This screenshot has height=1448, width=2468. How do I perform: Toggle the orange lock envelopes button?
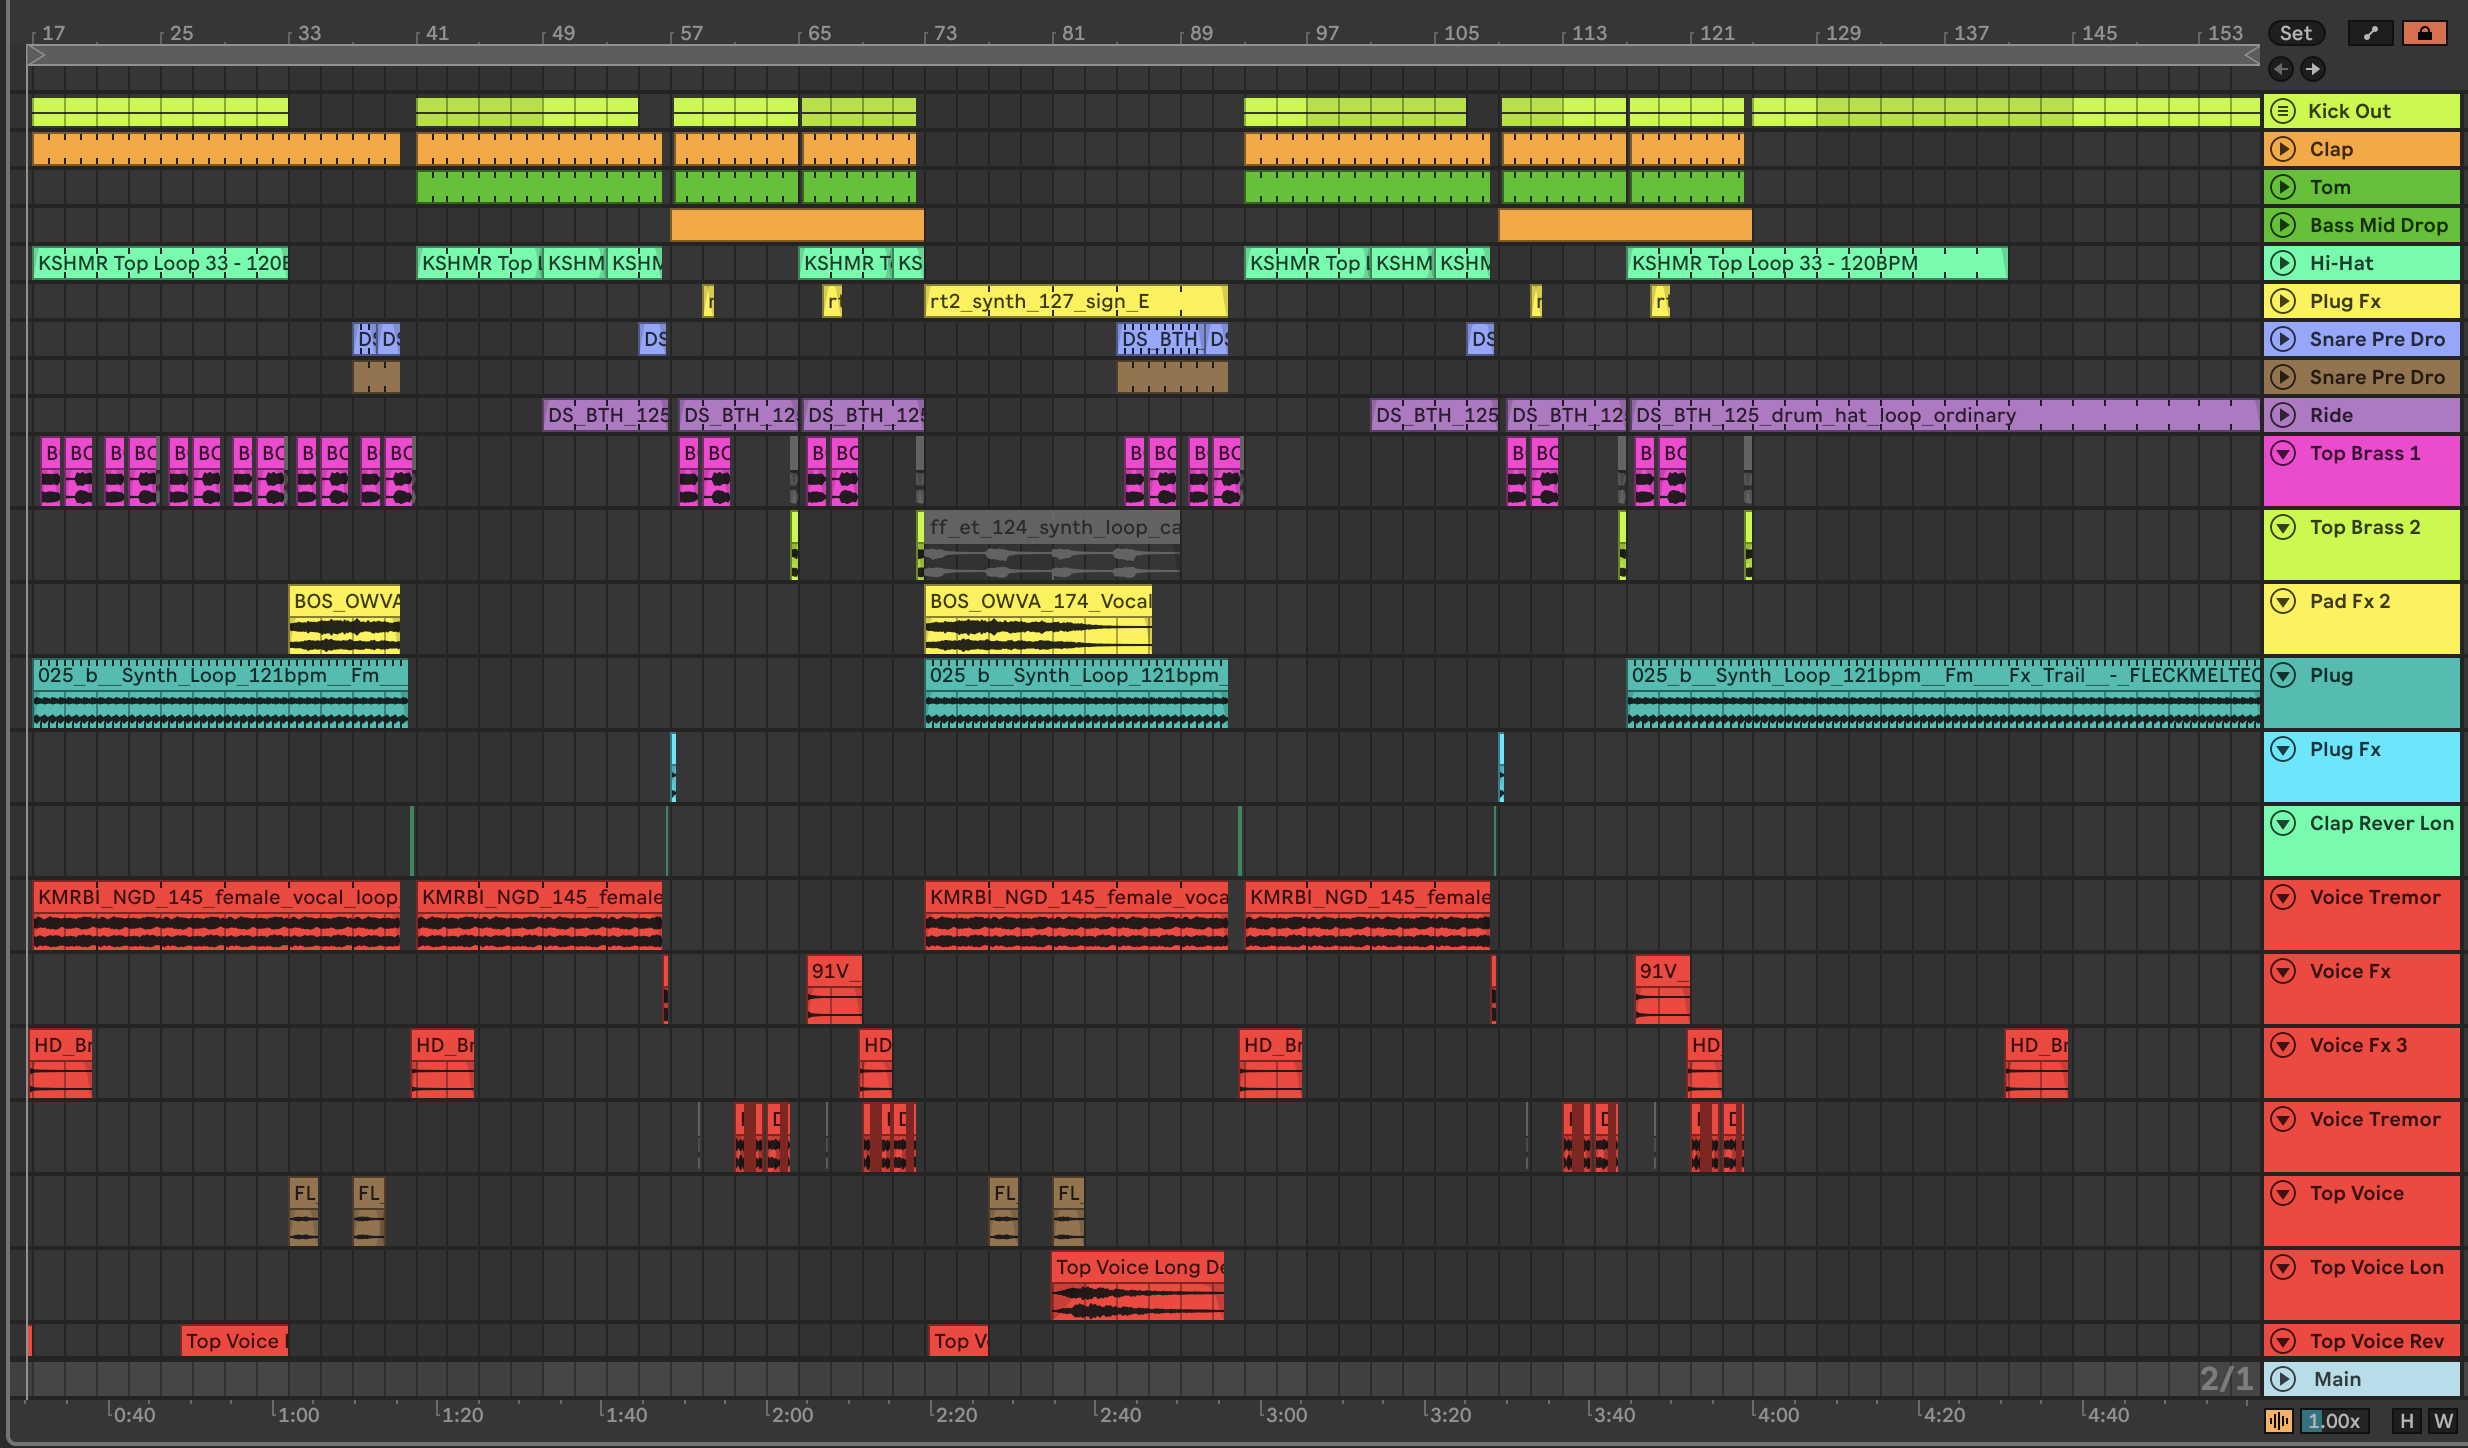(2424, 33)
